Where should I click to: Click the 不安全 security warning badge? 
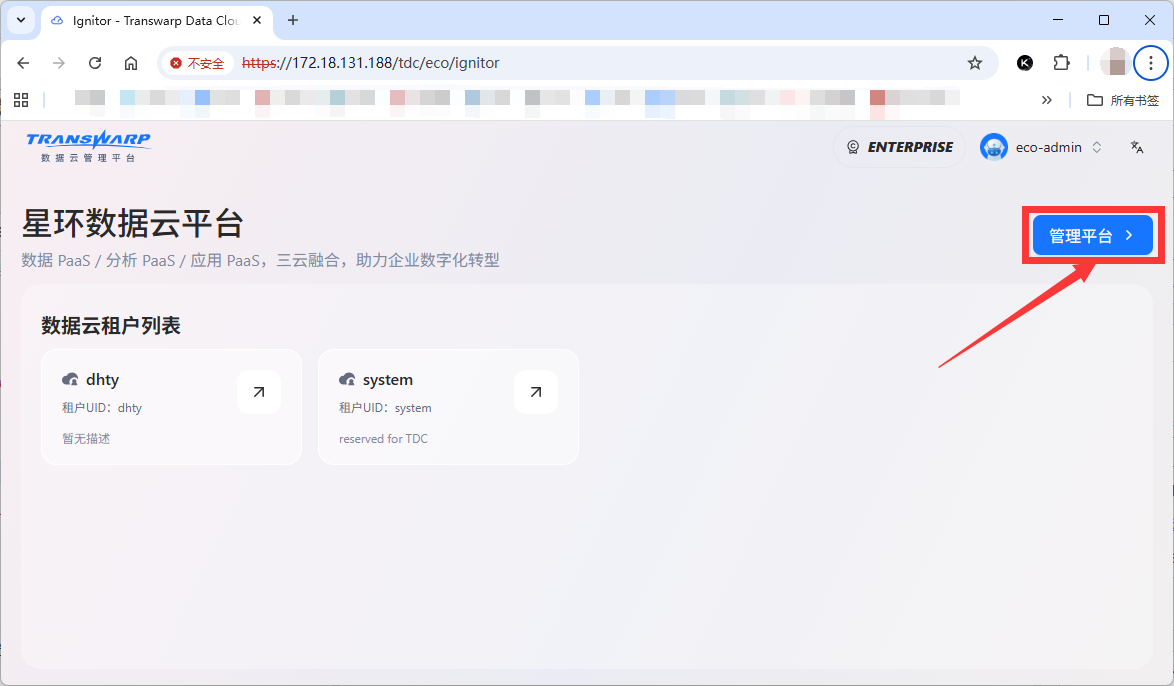197,62
